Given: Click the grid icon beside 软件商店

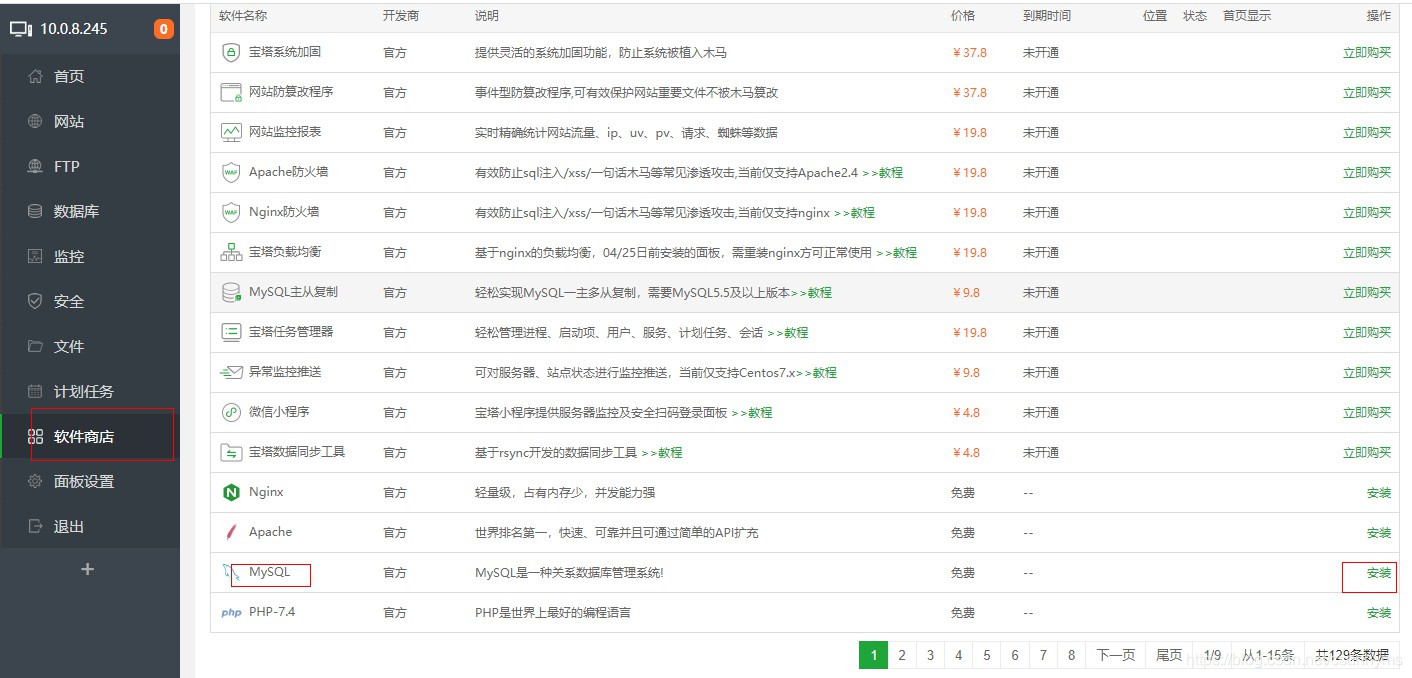Looking at the screenshot, I should point(36,436).
